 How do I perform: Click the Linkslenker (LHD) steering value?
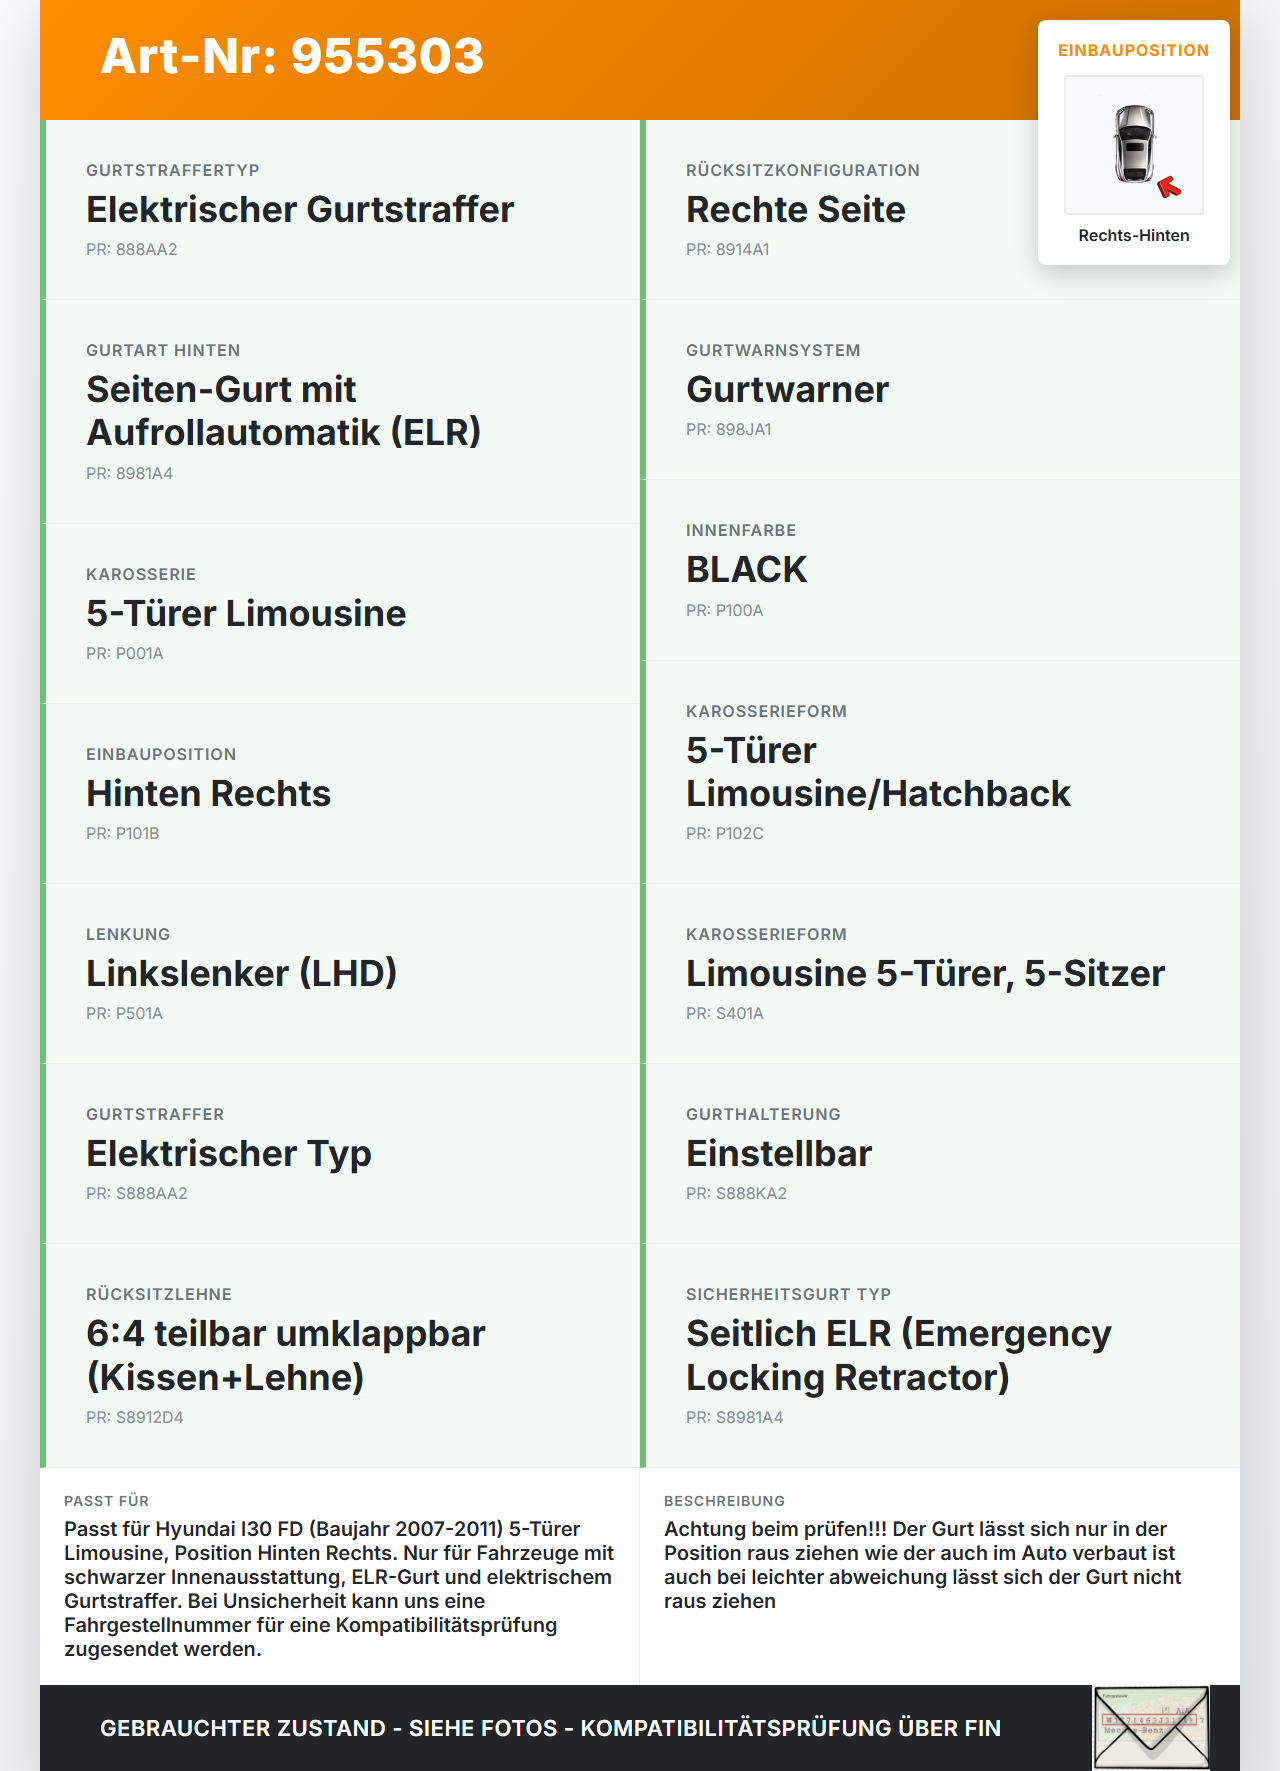(x=241, y=974)
